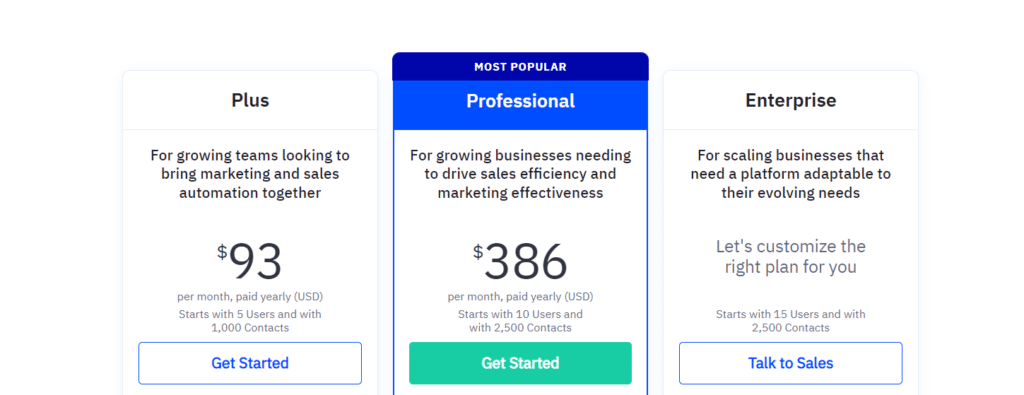Click the Plus plan's Get Started button
The image size is (1024, 395).
point(250,363)
